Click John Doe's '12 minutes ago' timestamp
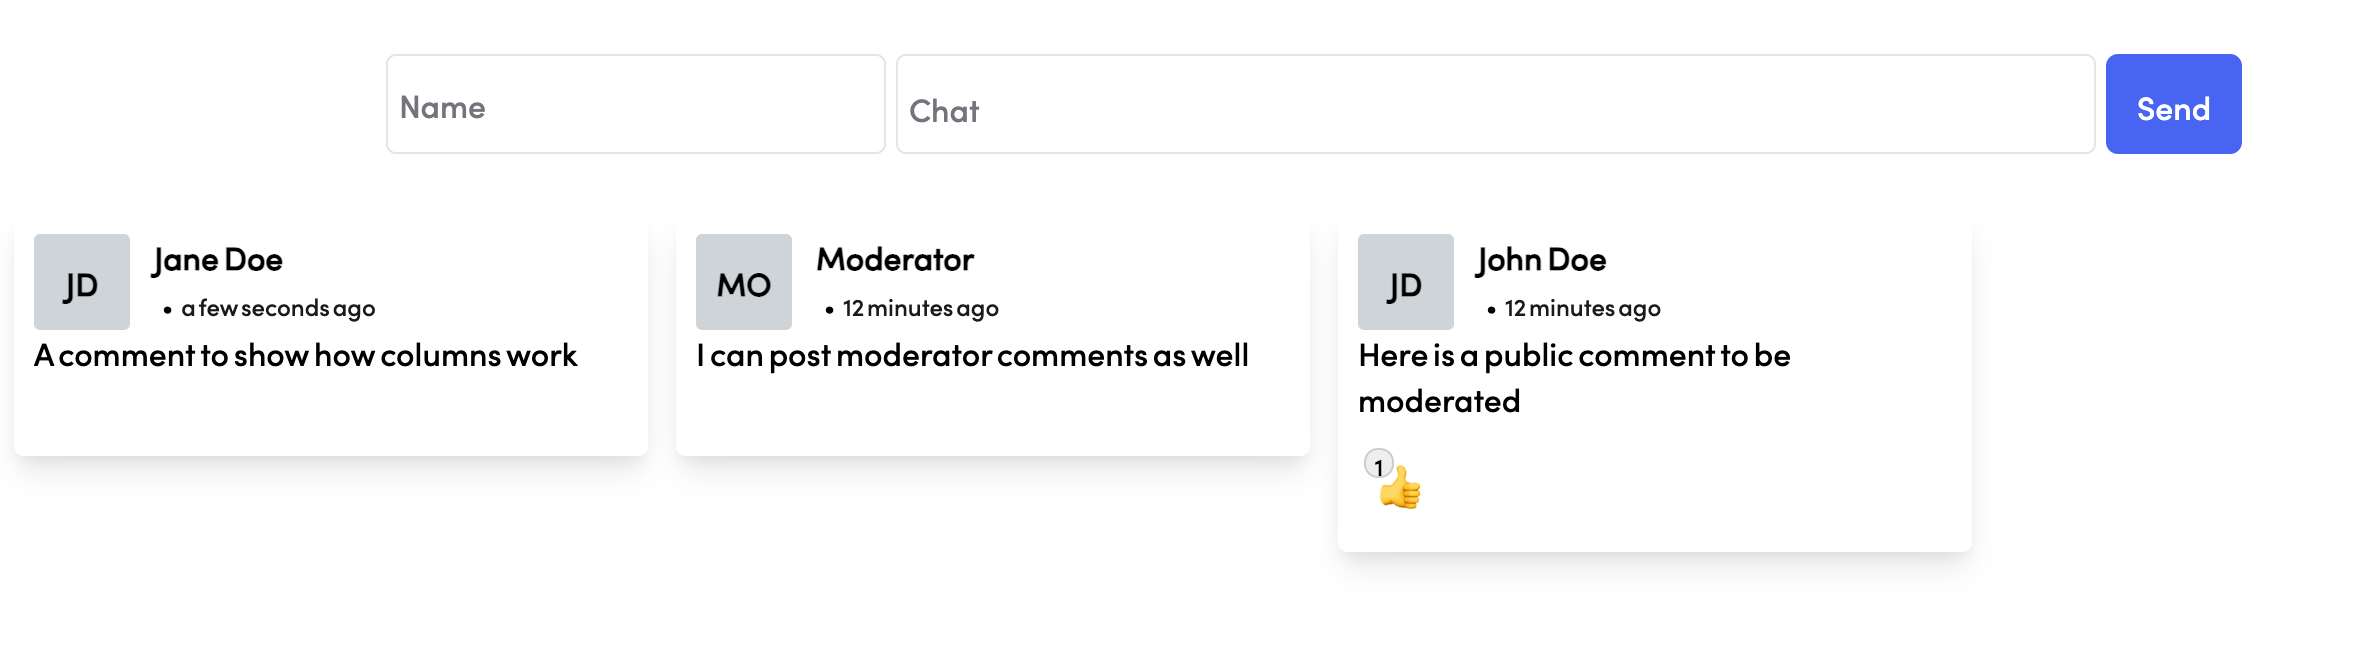The image size is (2358, 648). (1582, 309)
